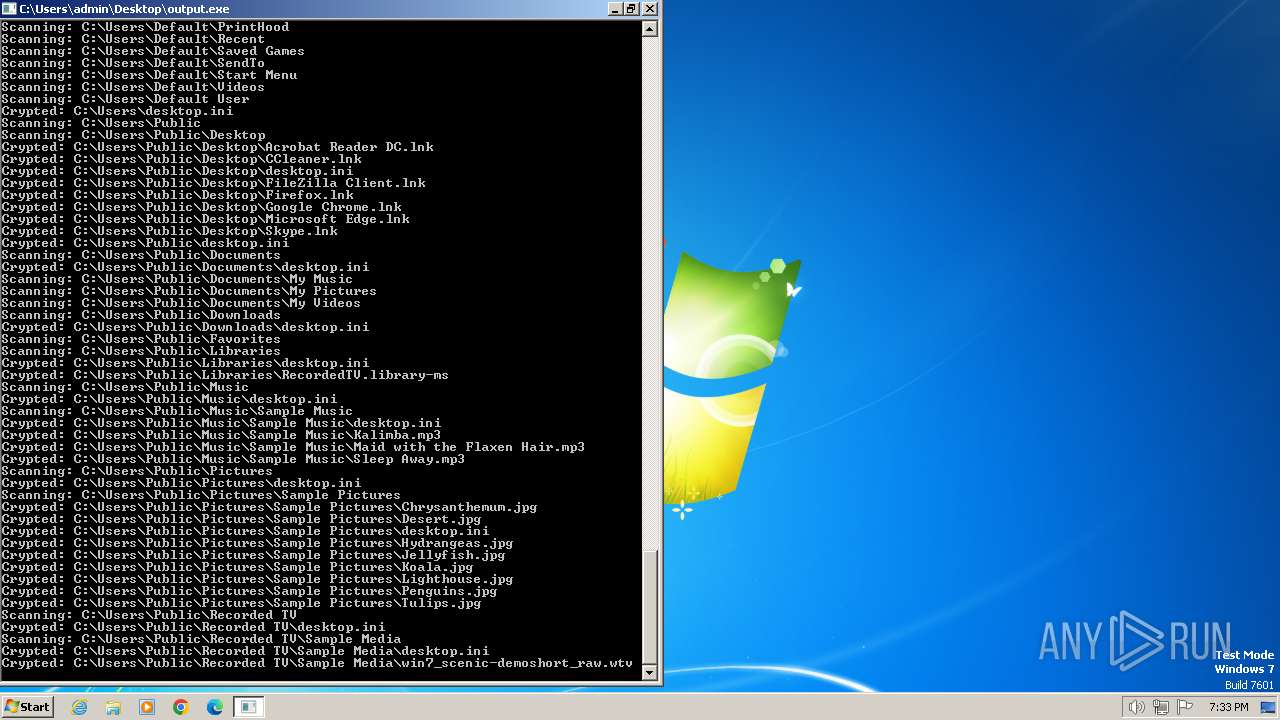This screenshot has width=1280, height=720.
Task: Click the line Crypted Desert.jpg
Action: (x=241, y=519)
